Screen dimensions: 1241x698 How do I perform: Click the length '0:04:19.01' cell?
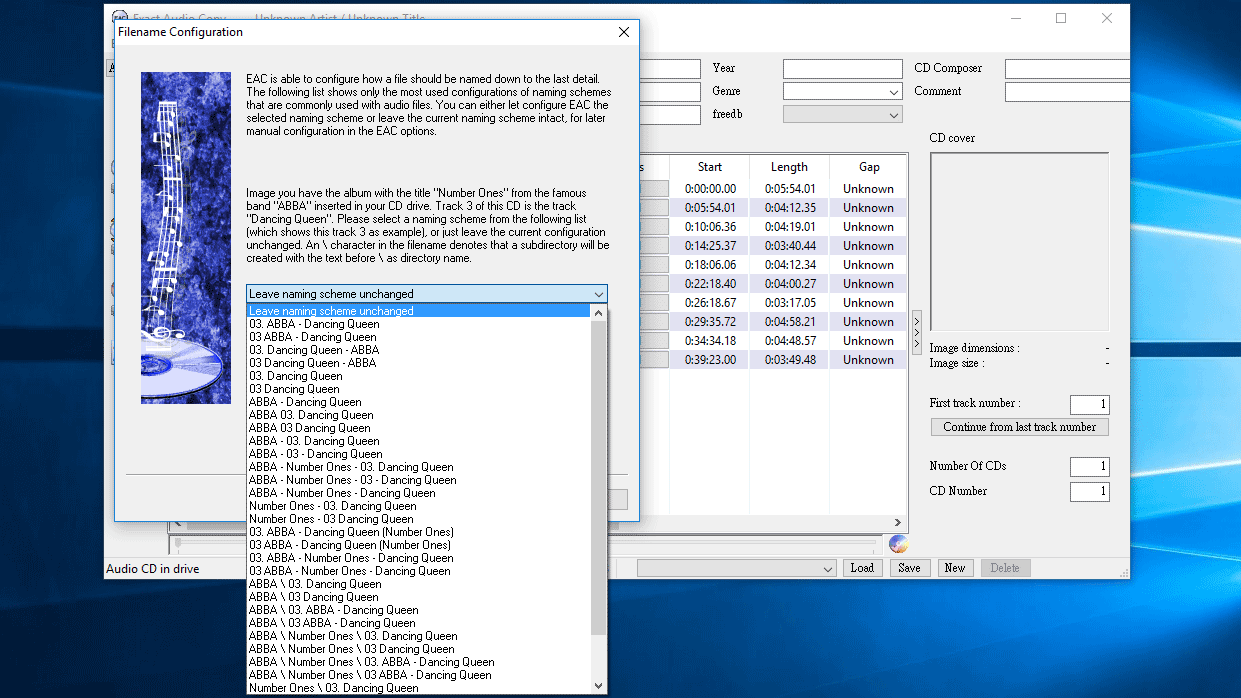point(790,227)
